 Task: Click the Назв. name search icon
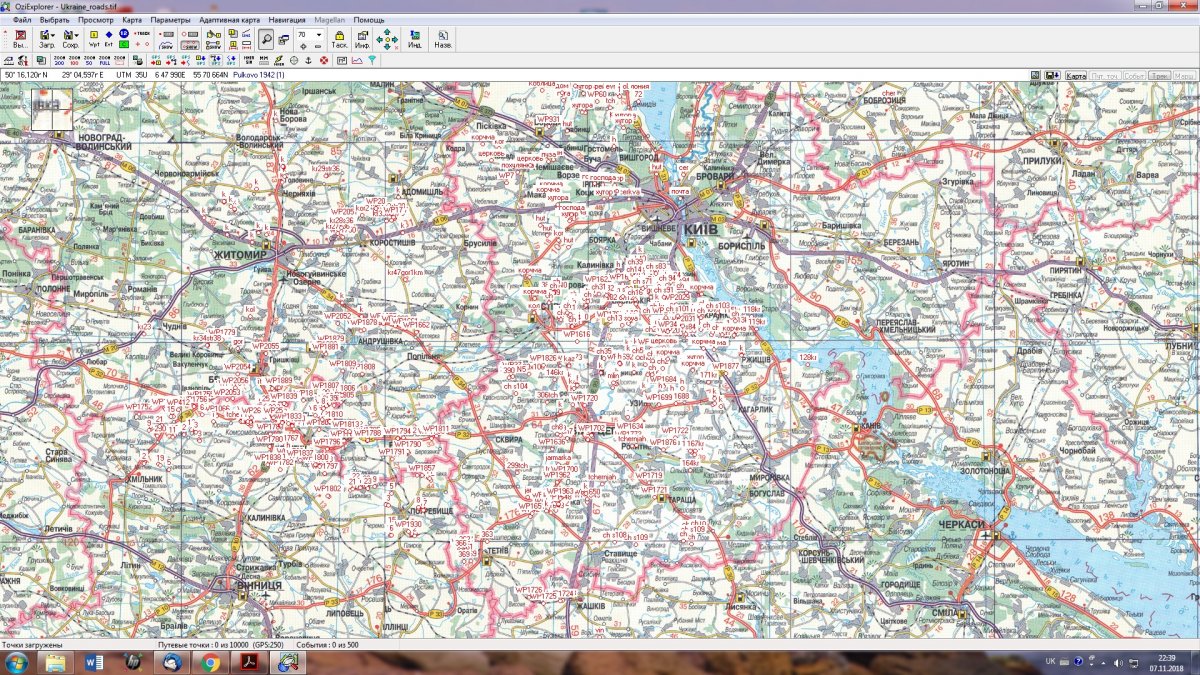tap(442, 39)
